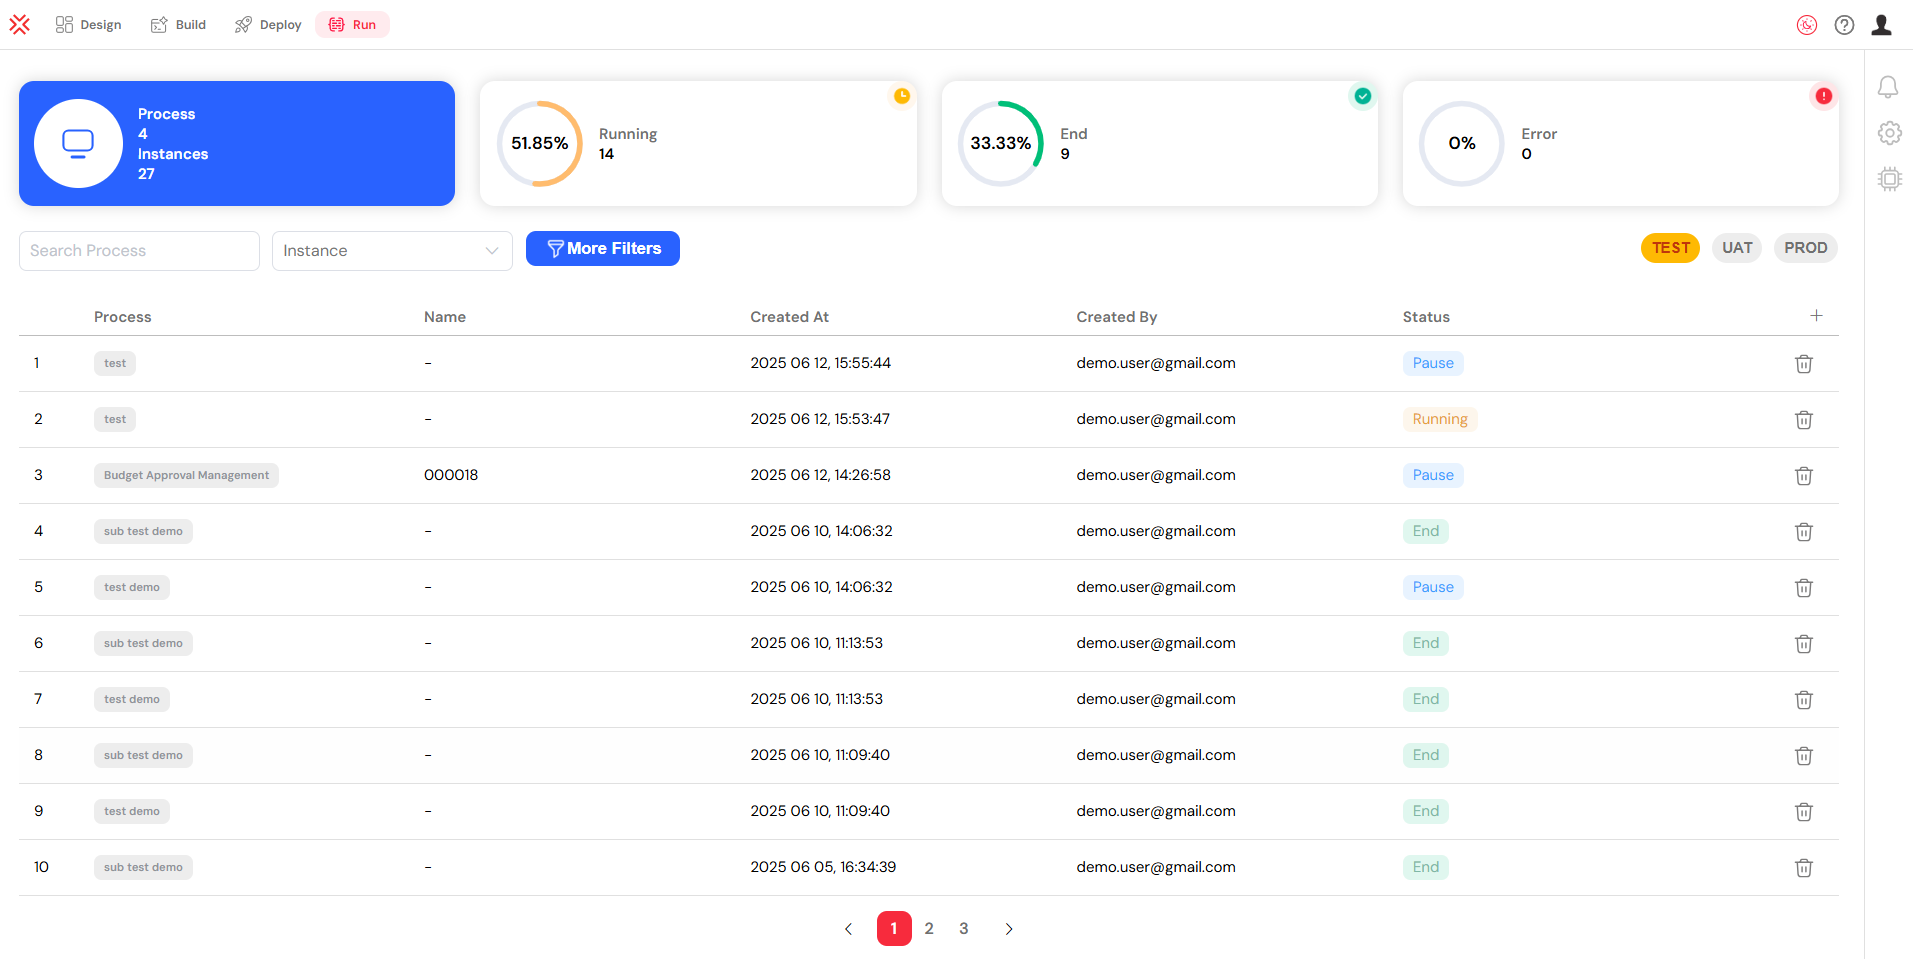Click the debug chip icon in the sidebar

click(x=1890, y=178)
